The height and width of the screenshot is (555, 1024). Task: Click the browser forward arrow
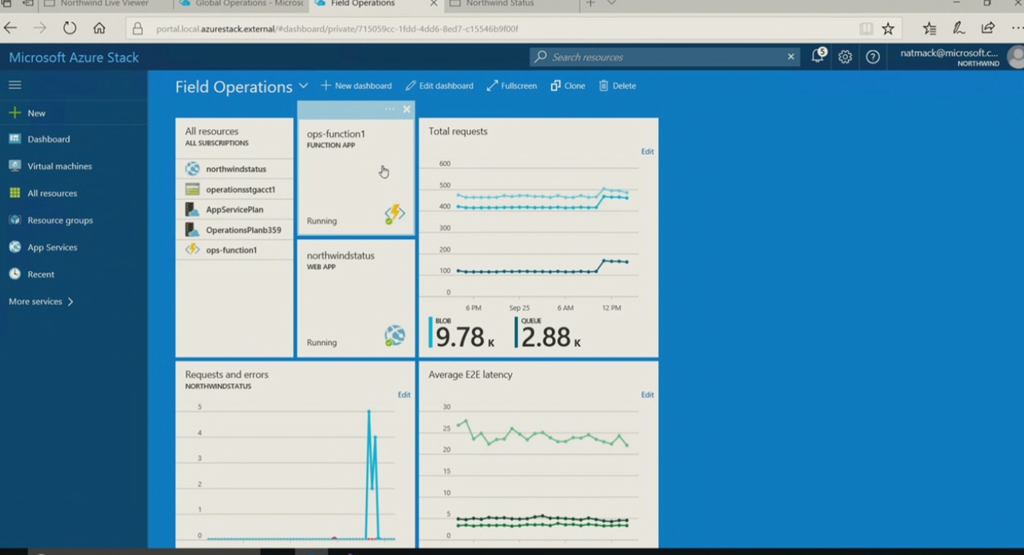(x=40, y=28)
